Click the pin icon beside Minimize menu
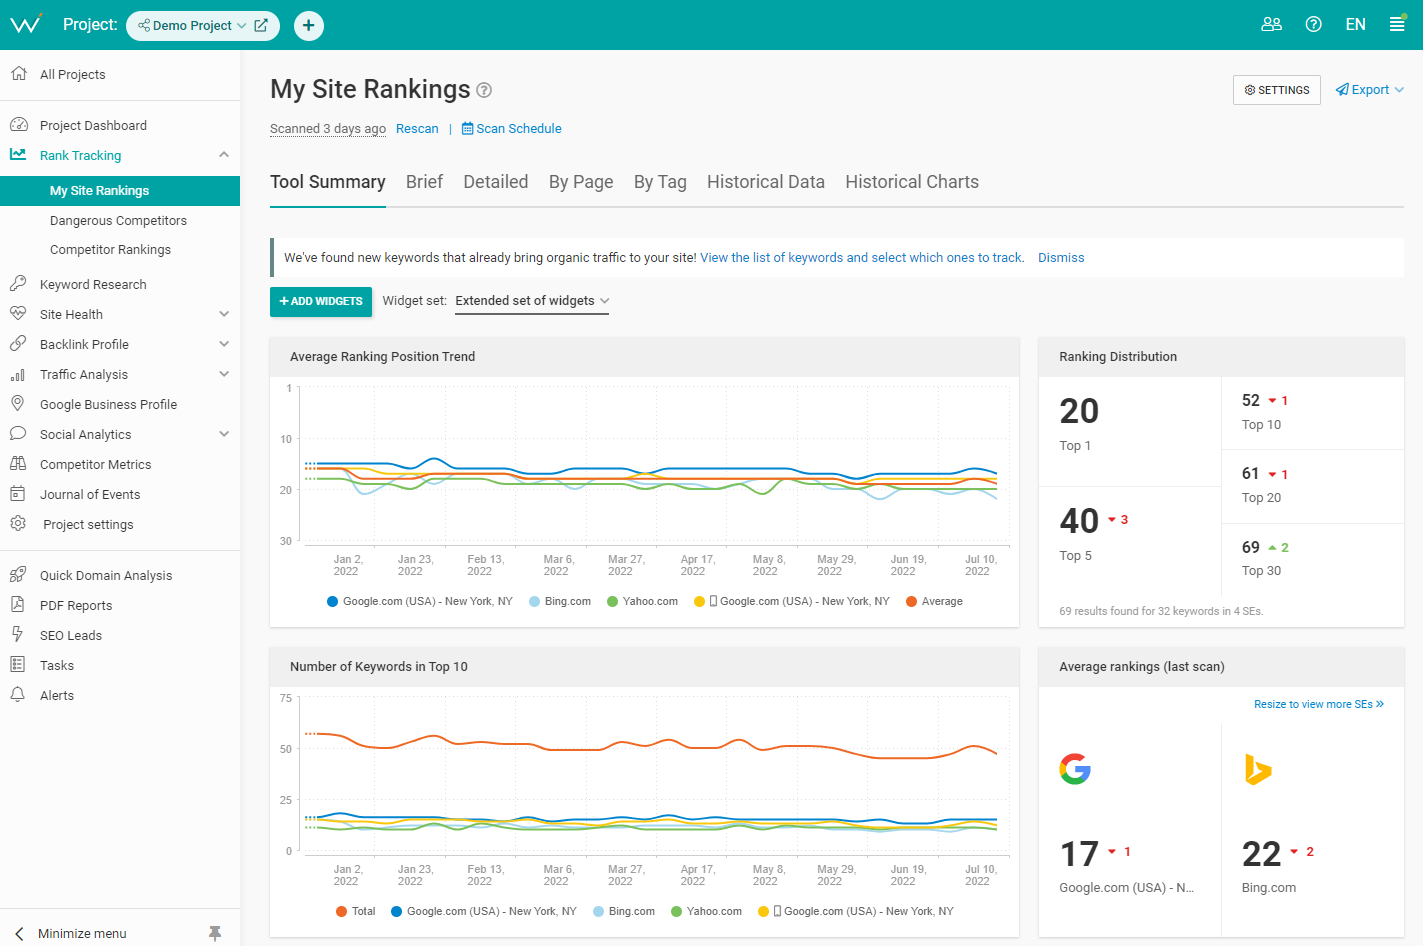 (x=215, y=933)
